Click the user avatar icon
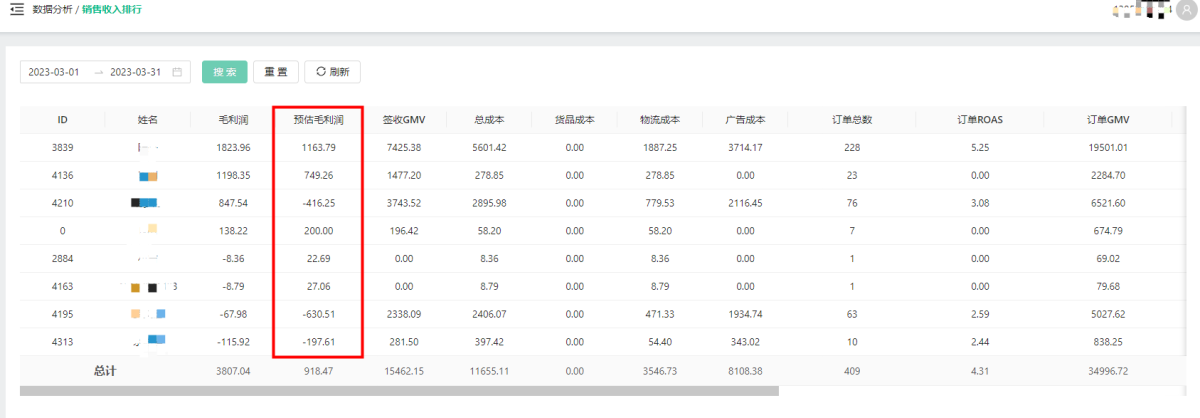 (1184, 10)
